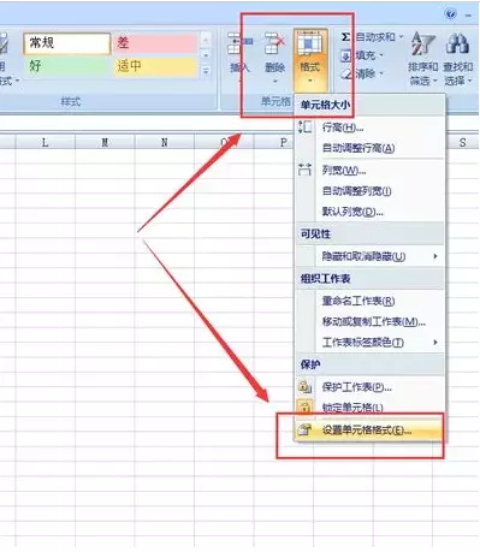Select Default Width (默认列宽(D)...)
480x552 pixels.
(370, 212)
